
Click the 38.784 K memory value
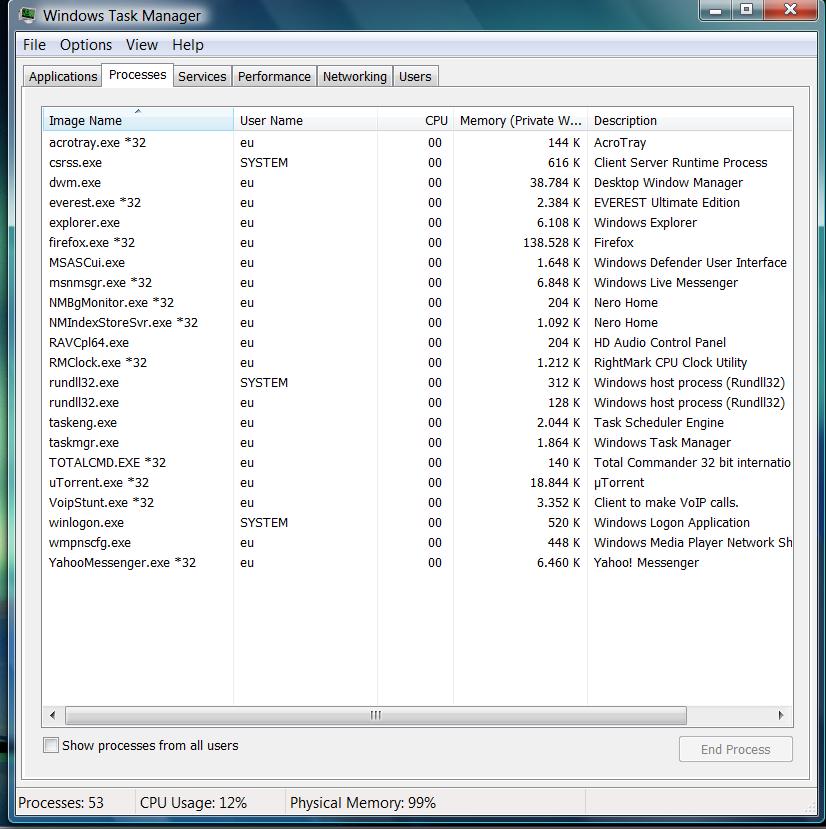pyautogui.click(x=555, y=183)
